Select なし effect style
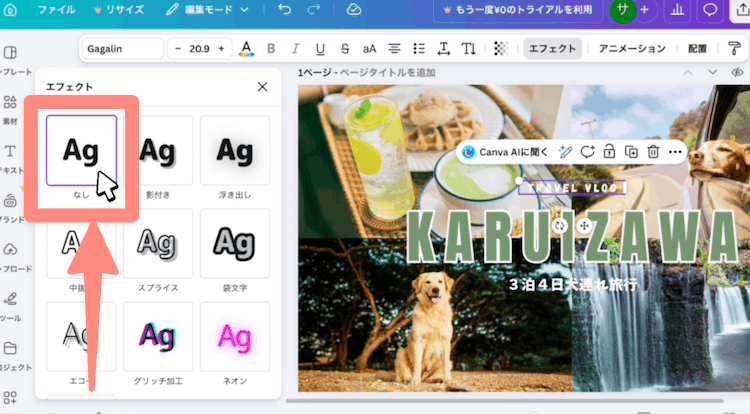The height and width of the screenshot is (414, 750). (81, 150)
